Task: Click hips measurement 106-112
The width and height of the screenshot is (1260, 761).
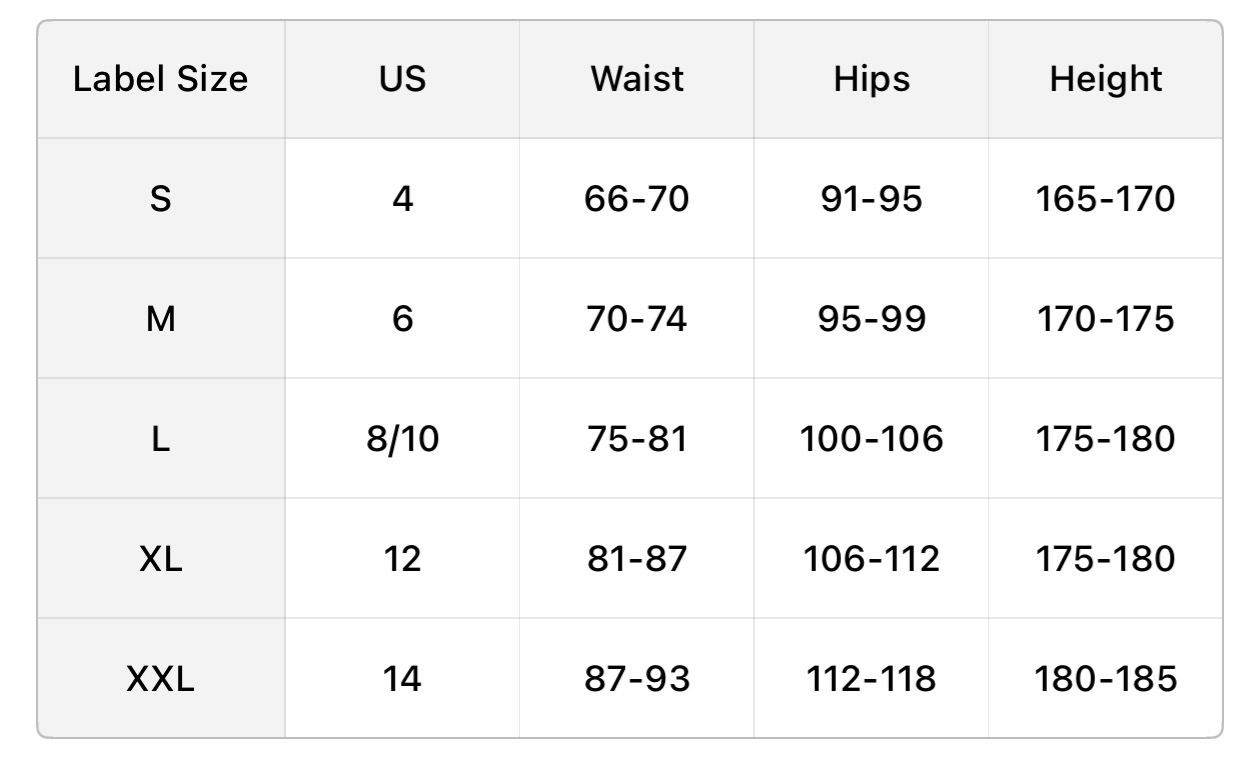Action: coord(871,559)
